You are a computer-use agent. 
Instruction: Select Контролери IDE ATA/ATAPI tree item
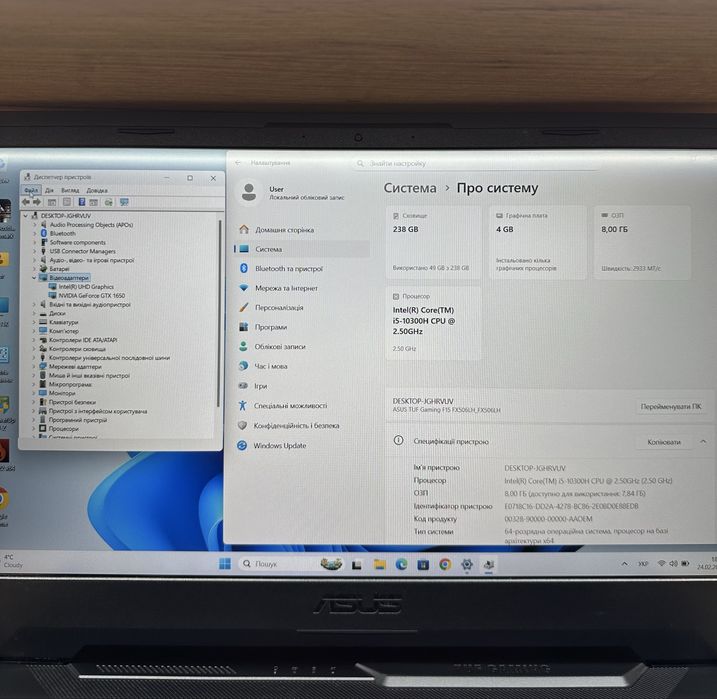point(83,340)
